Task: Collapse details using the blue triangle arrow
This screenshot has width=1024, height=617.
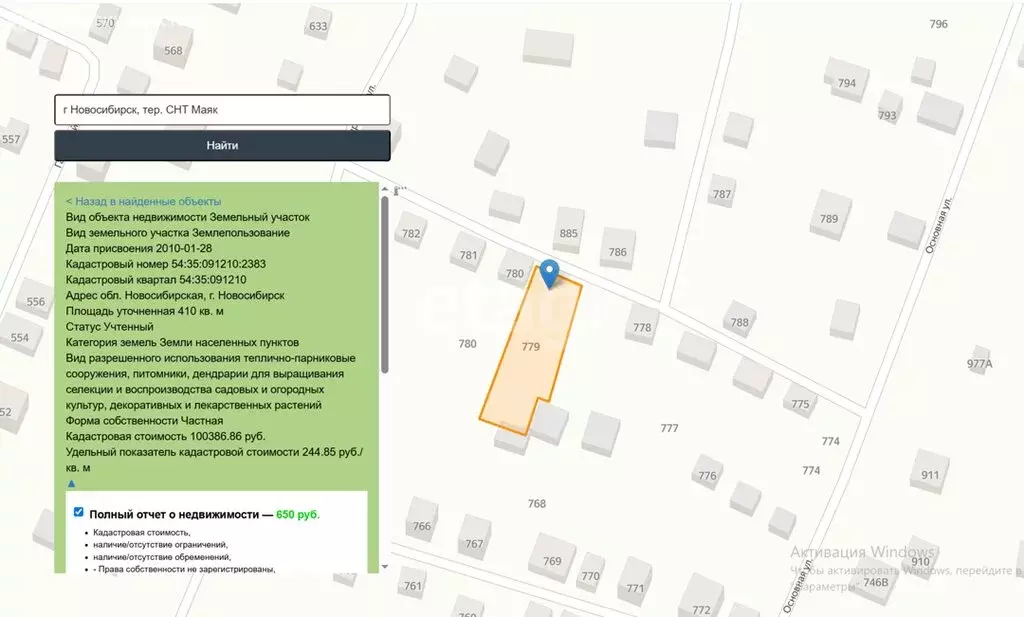Action: (71, 484)
